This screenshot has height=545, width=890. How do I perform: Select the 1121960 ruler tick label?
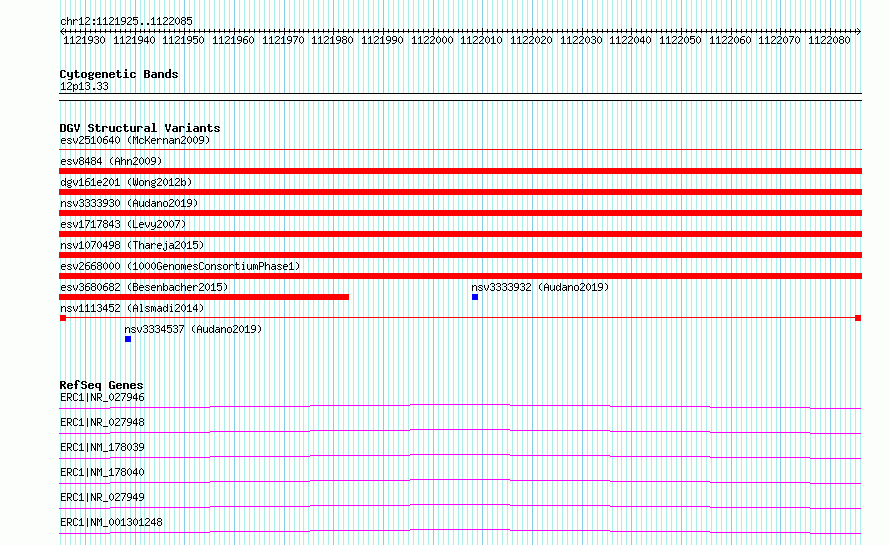tap(233, 40)
